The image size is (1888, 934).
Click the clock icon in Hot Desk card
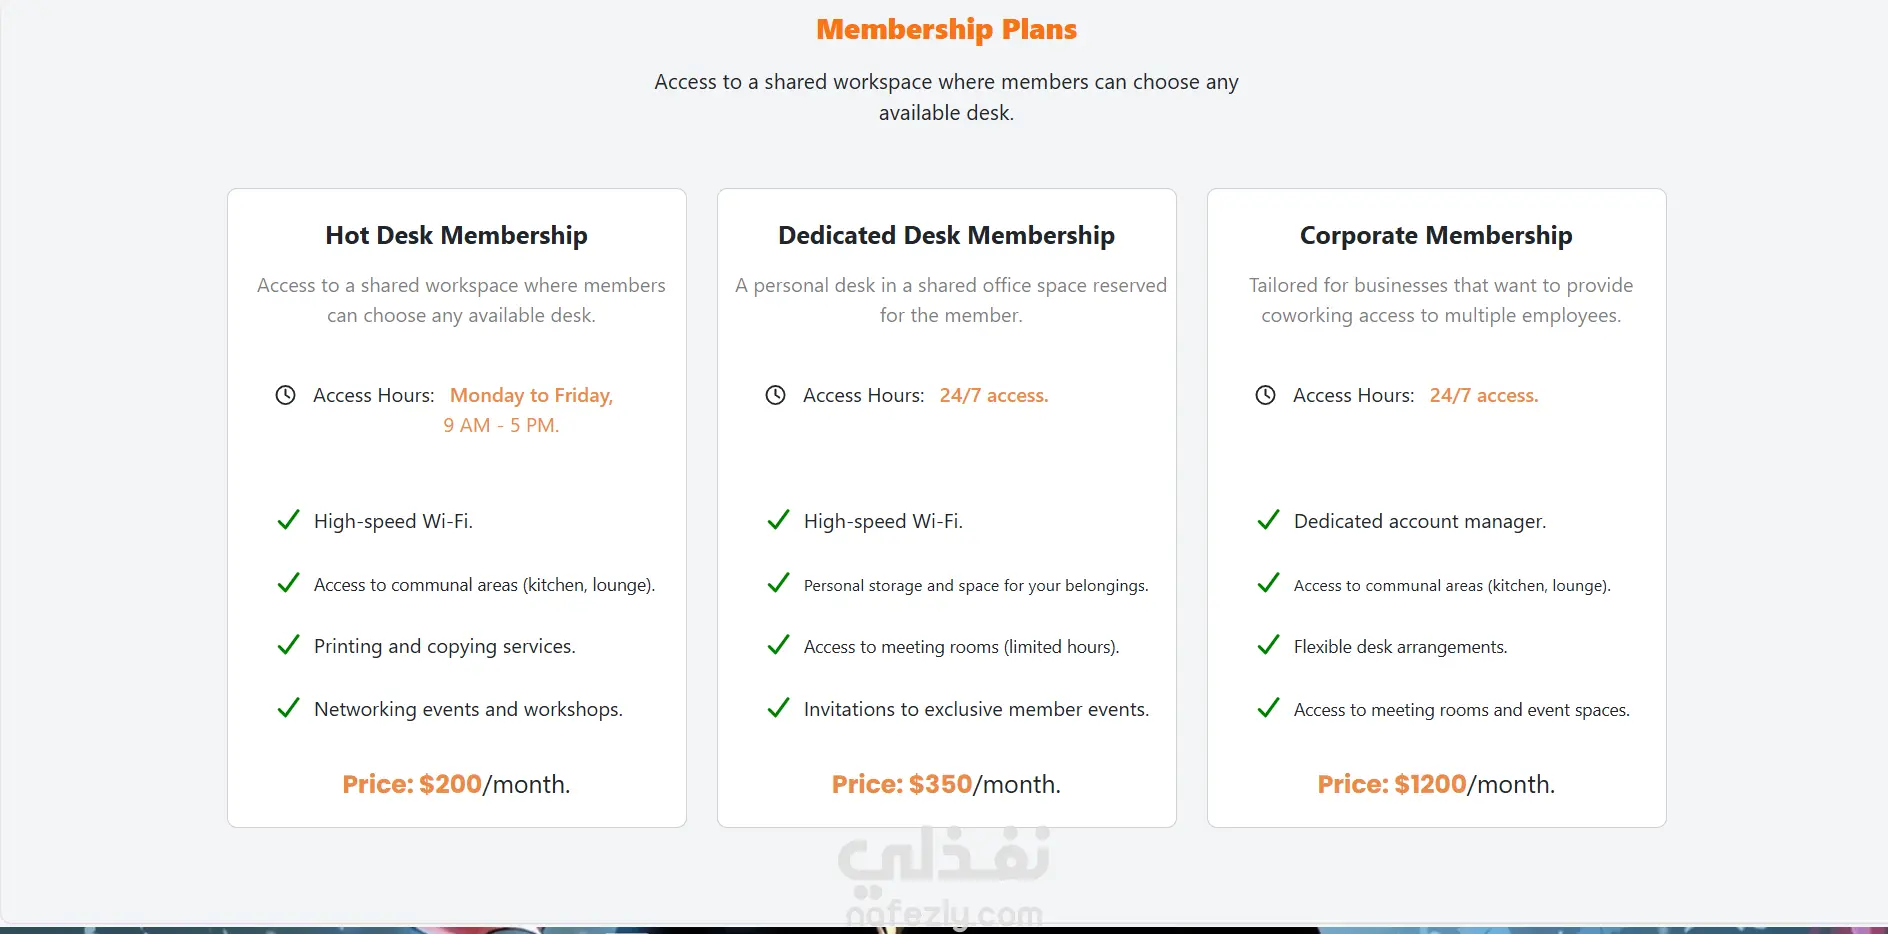tap(285, 395)
